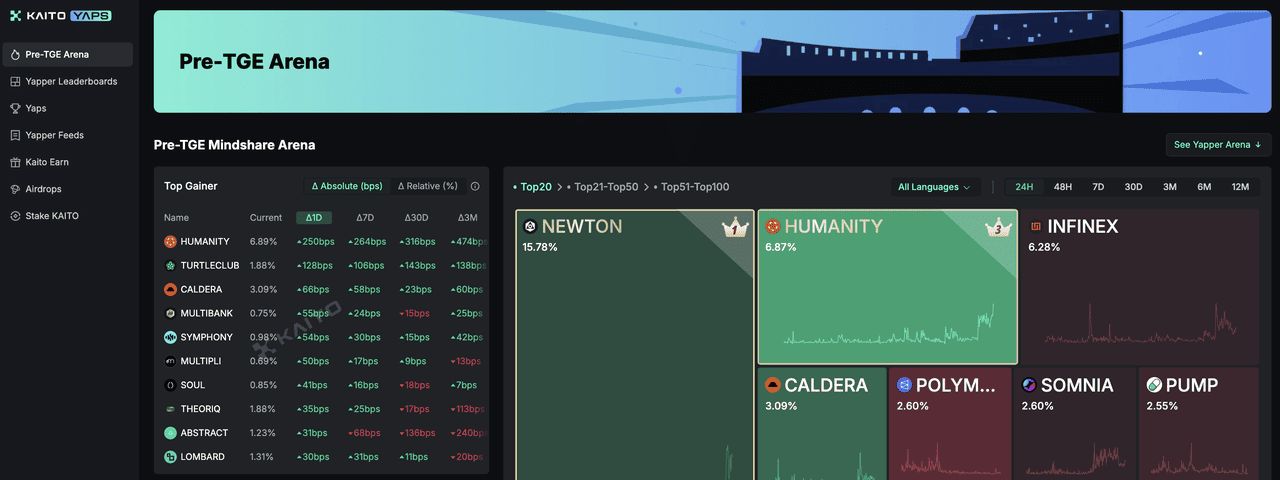Screen dimensions: 1280x480
Task: Click the See Yapper Arena button
Action: pyautogui.click(x=1217, y=145)
